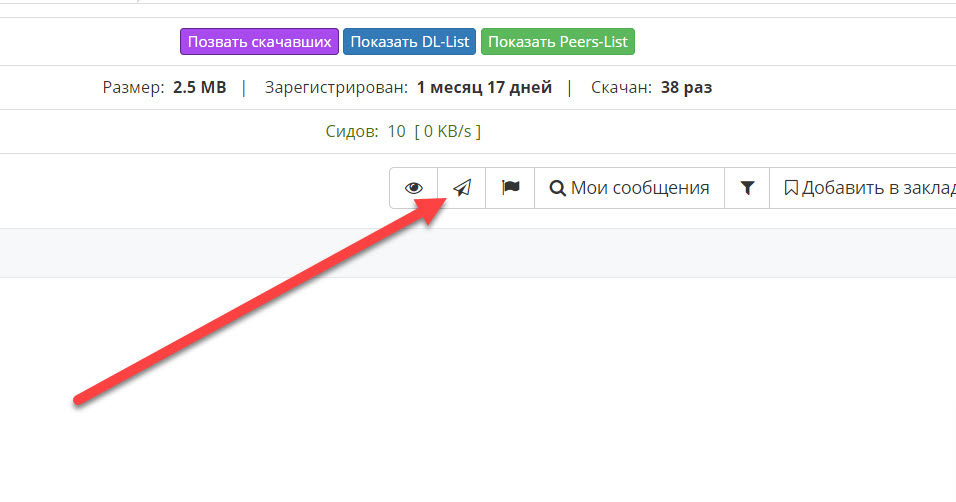Screen dimensions: 956x502
Task: Click the paper plane send icon
Action: pos(462,188)
